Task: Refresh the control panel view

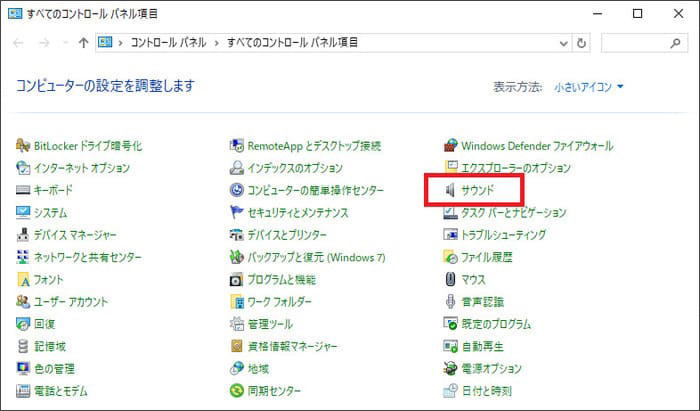Action: (581, 43)
